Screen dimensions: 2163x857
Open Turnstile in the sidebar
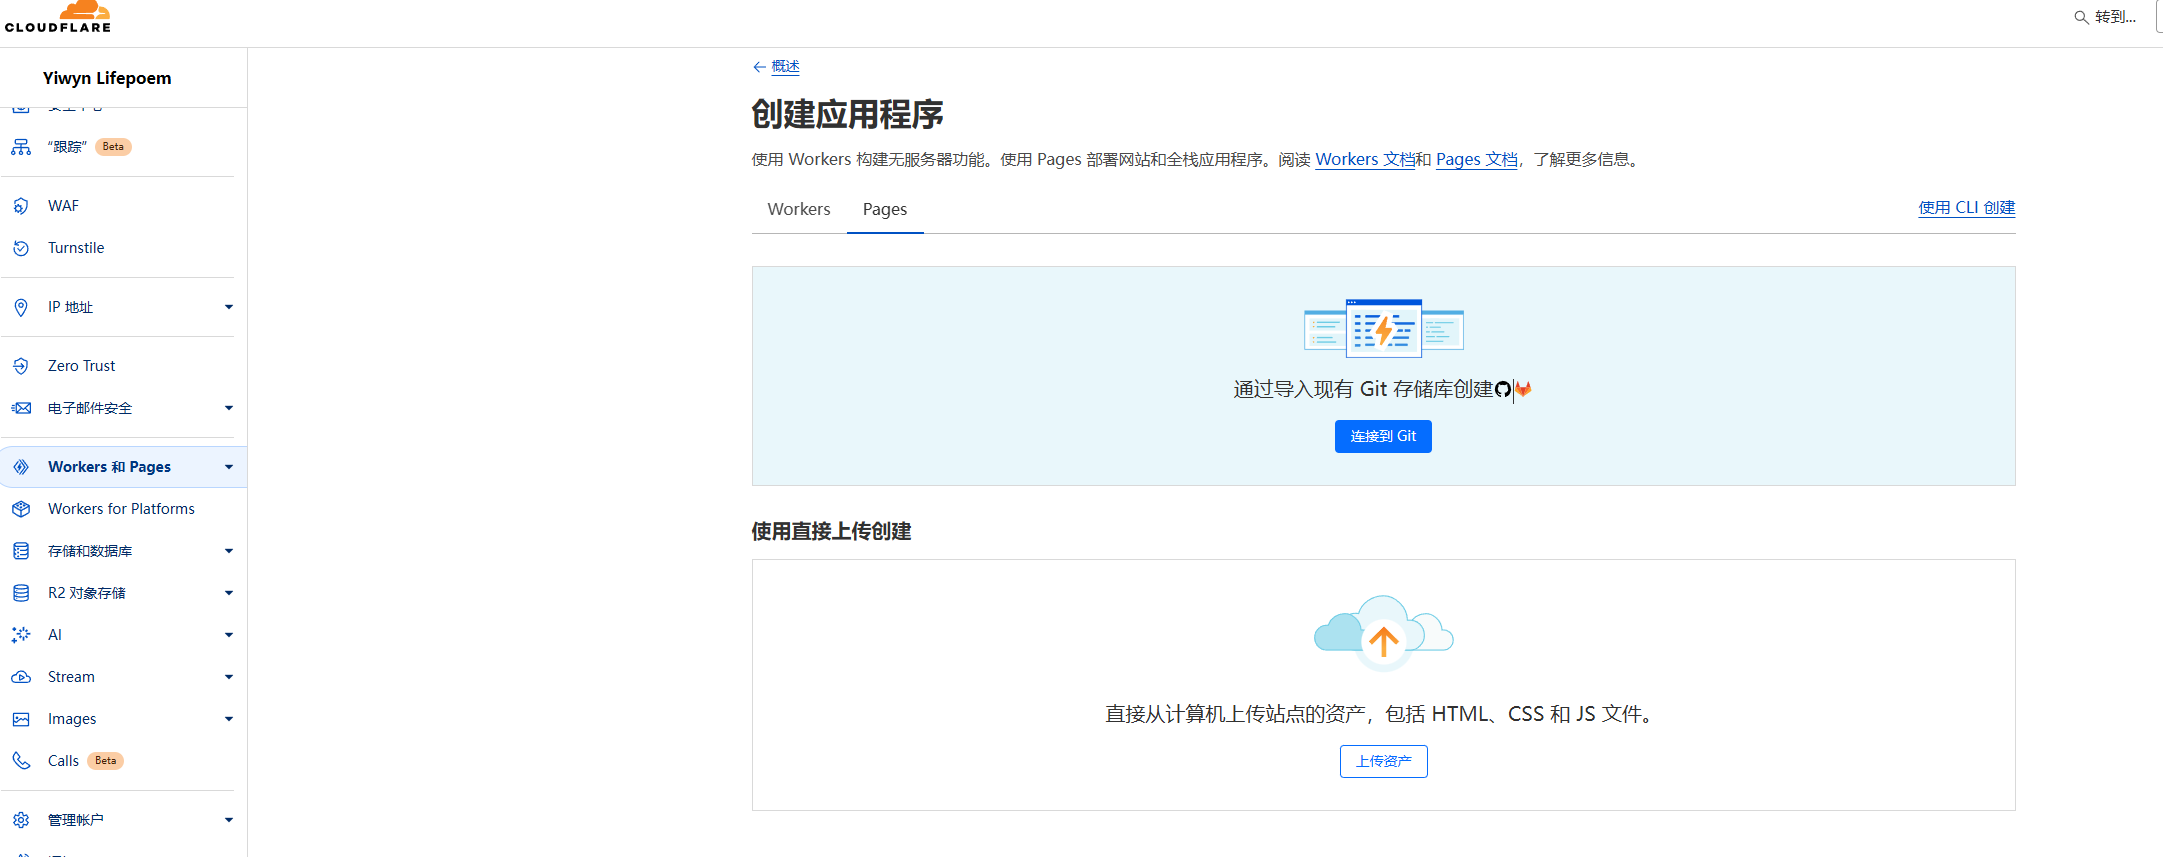[76, 248]
